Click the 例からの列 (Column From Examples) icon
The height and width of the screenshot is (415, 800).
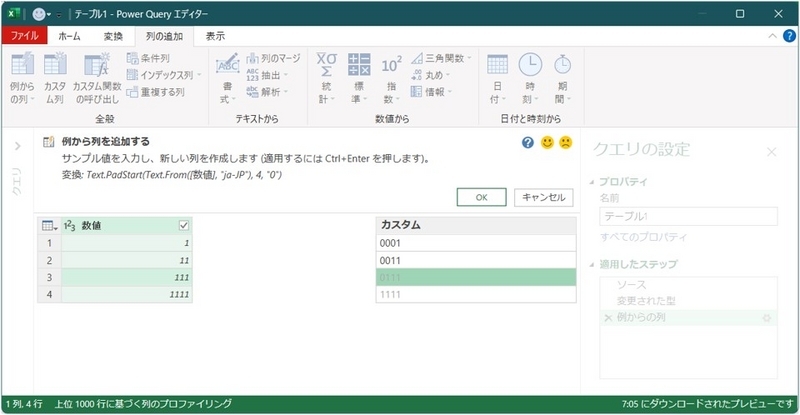(x=22, y=65)
